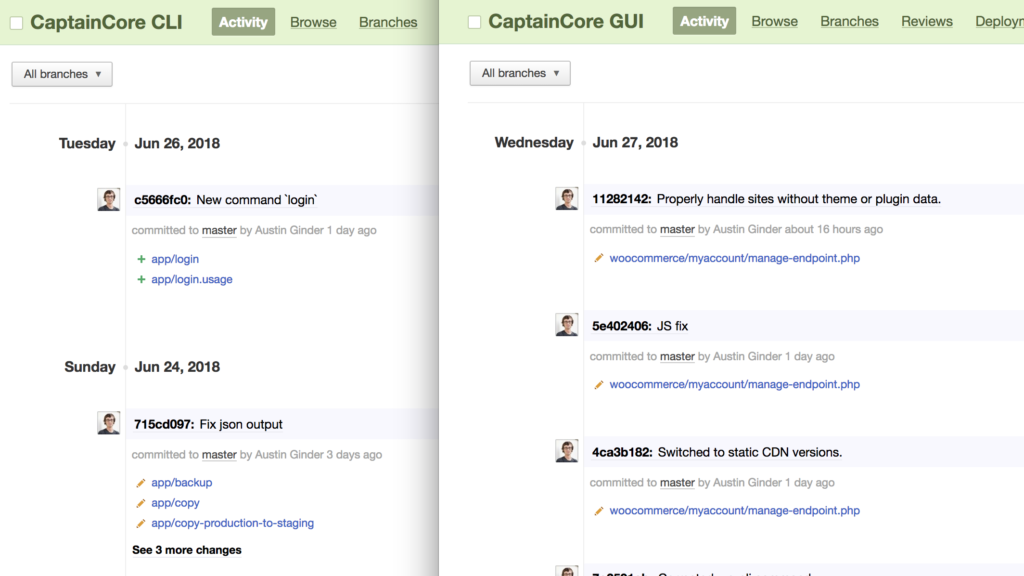1024x576 pixels.
Task: Open commit 4ca3b182 link
Action: coord(621,452)
